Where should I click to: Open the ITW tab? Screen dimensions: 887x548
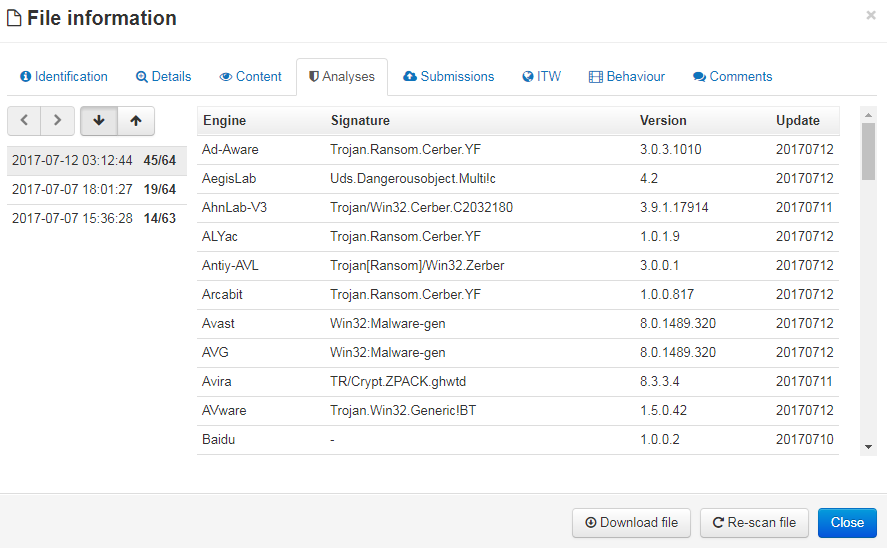point(541,76)
